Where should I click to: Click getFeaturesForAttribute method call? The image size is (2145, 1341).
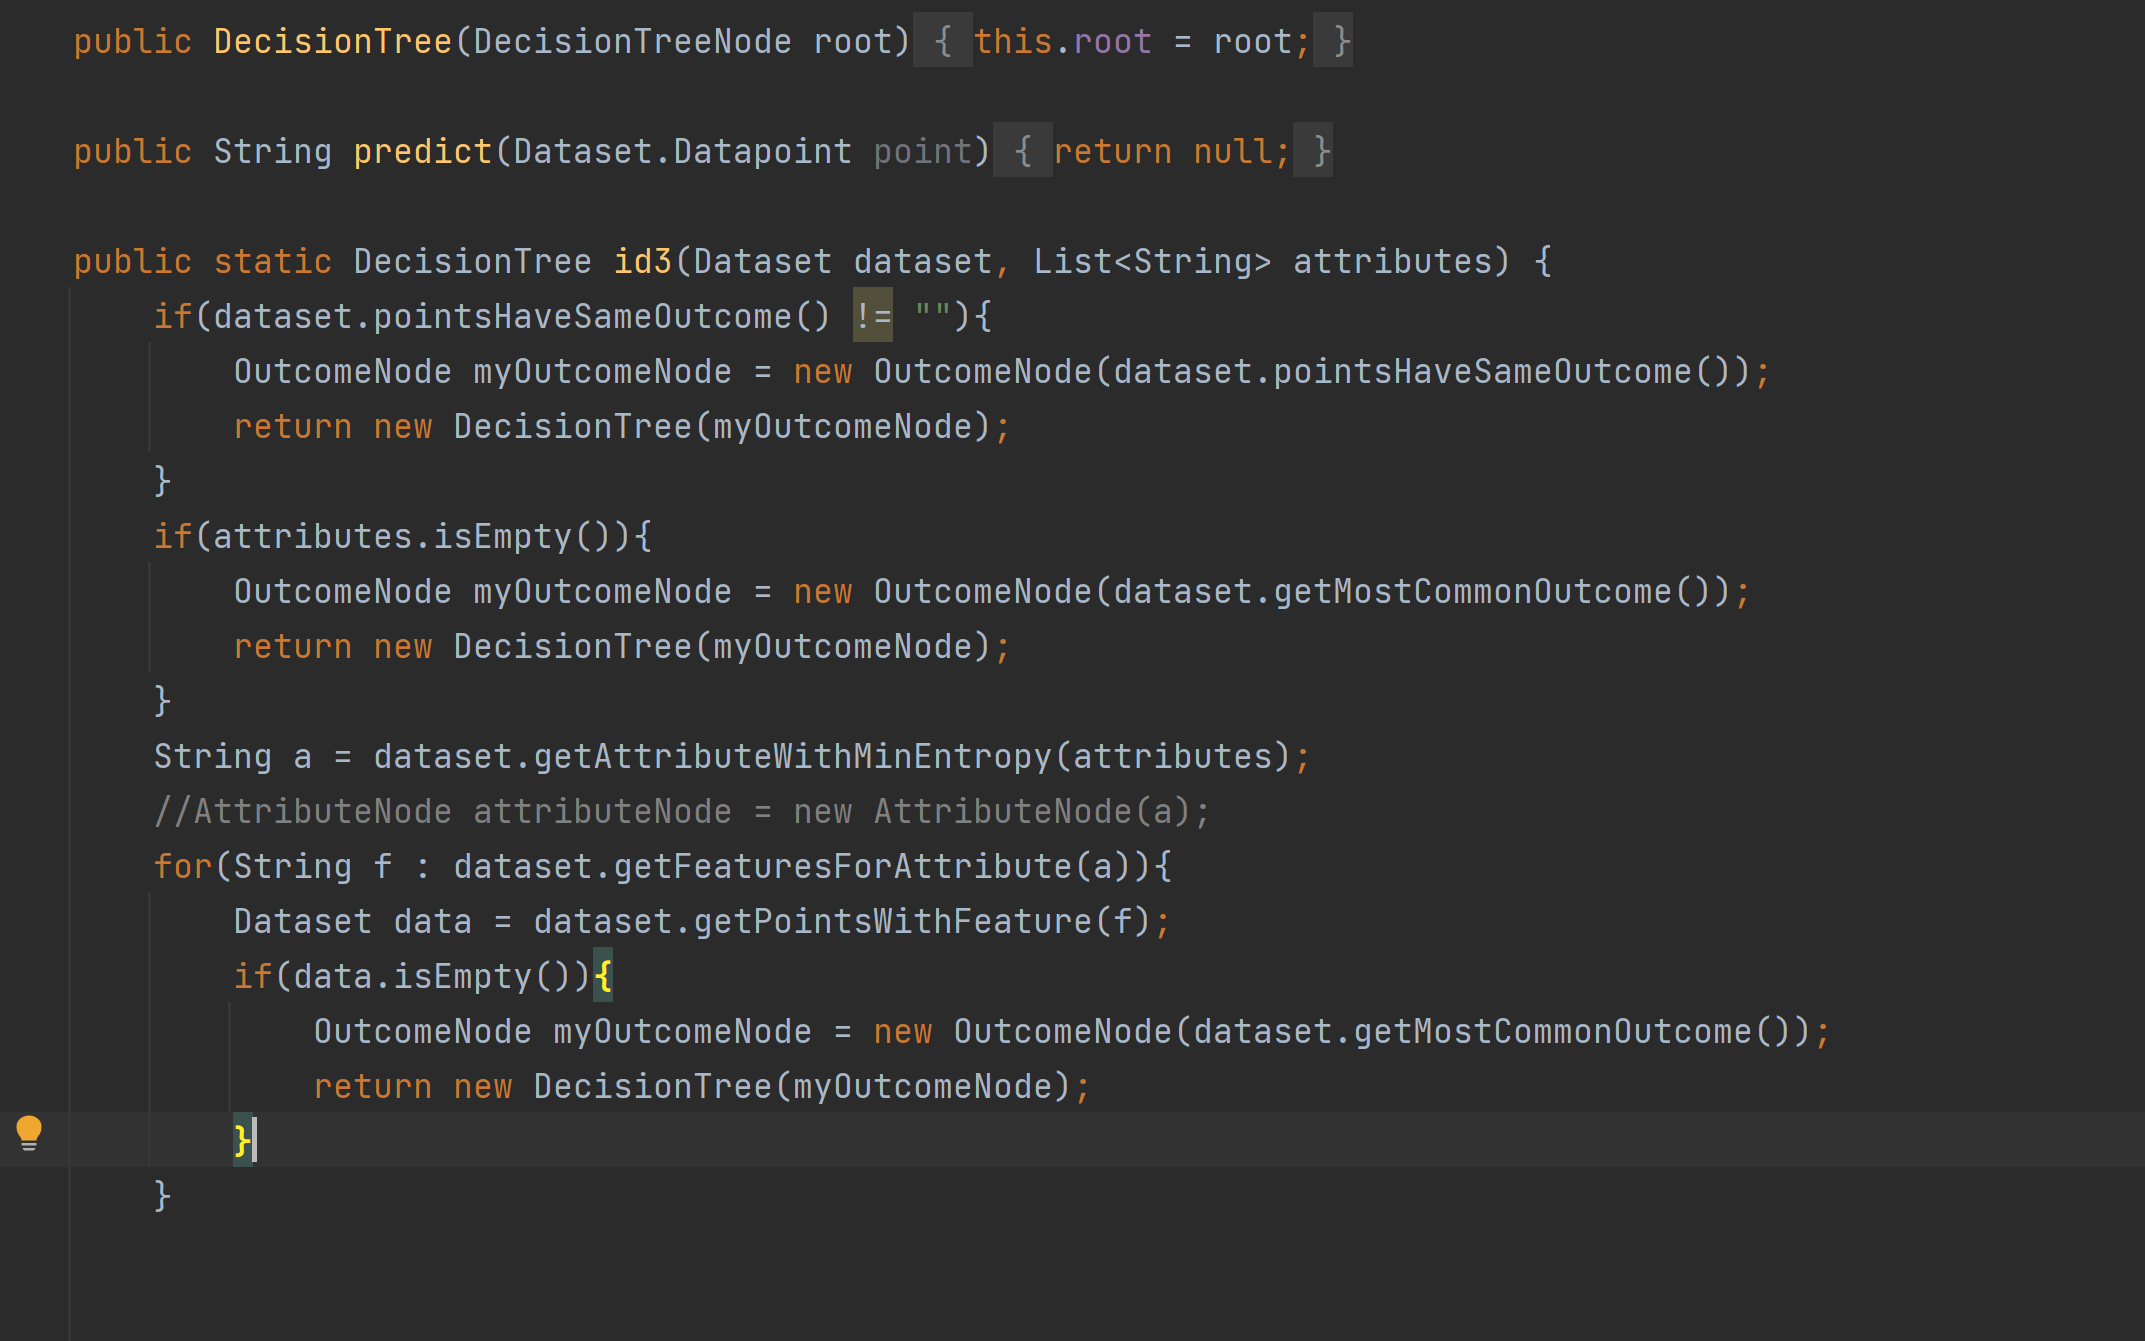(x=842, y=866)
